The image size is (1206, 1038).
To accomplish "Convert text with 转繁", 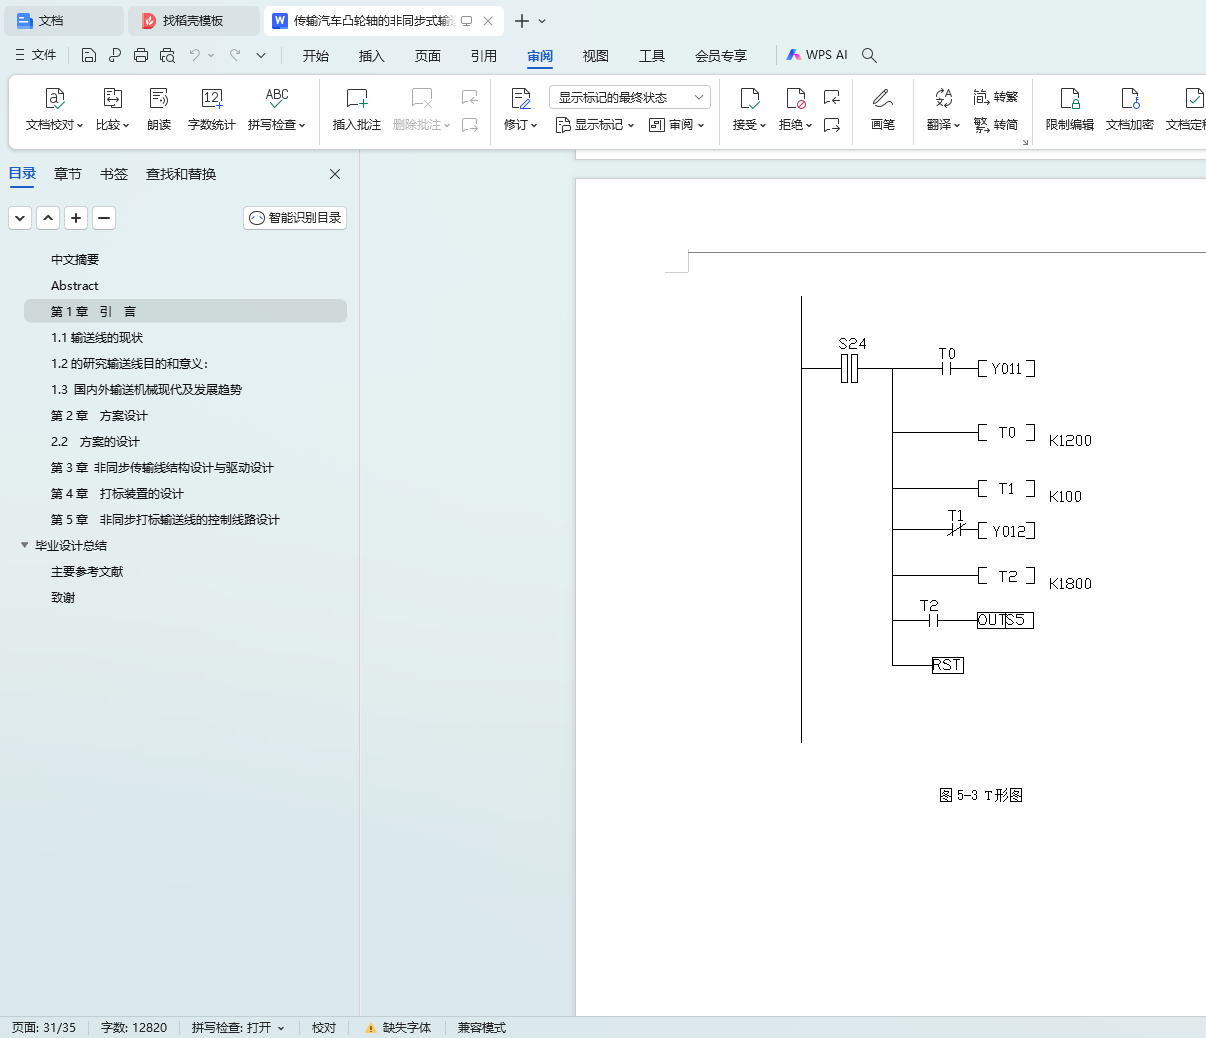I will (x=996, y=97).
